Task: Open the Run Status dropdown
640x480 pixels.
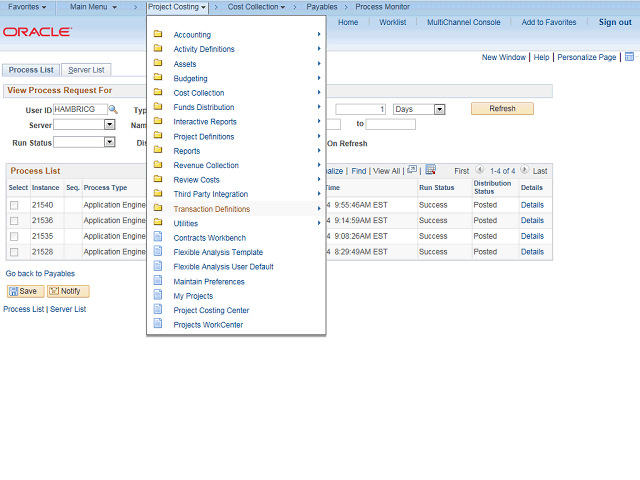Action: [110, 142]
